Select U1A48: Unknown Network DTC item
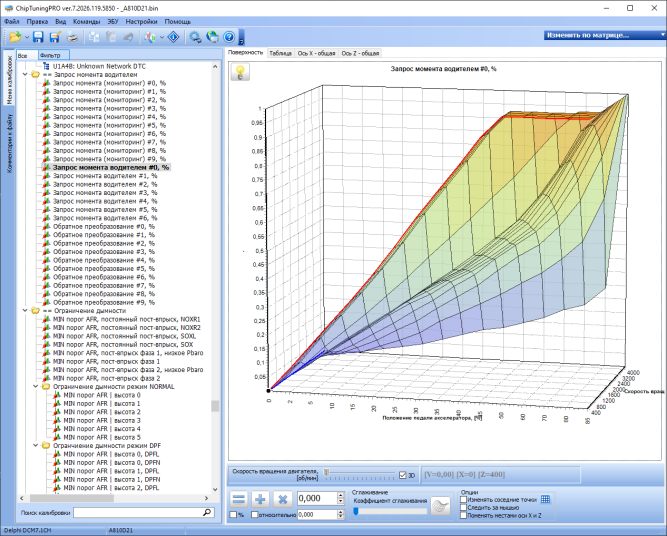Screen dimensions: 667x536 click(99, 66)
